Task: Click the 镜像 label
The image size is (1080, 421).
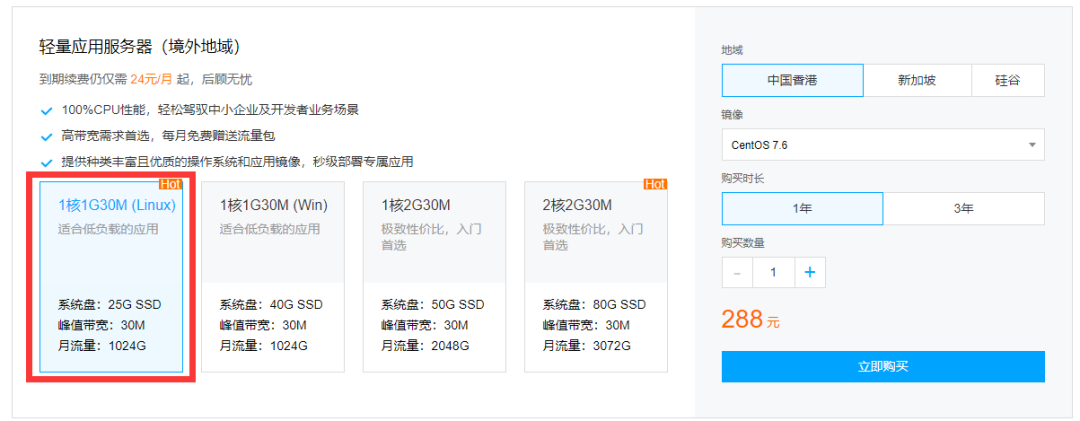Action: pyautogui.click(x=732, y=114)
